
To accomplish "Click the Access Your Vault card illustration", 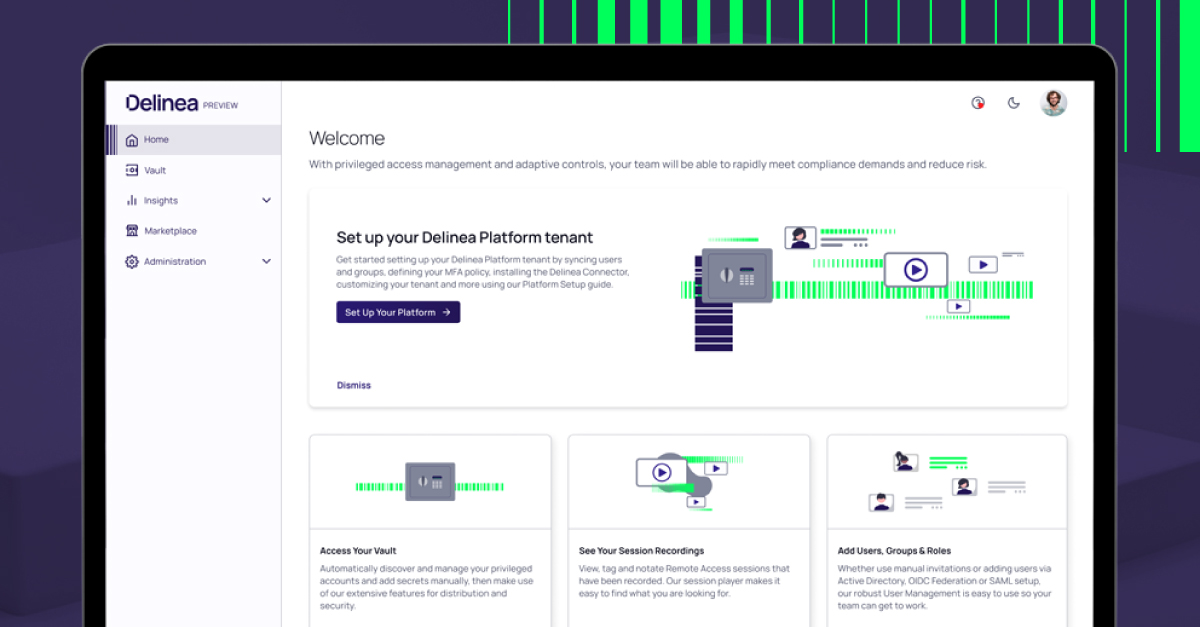I will coord(430,482).
